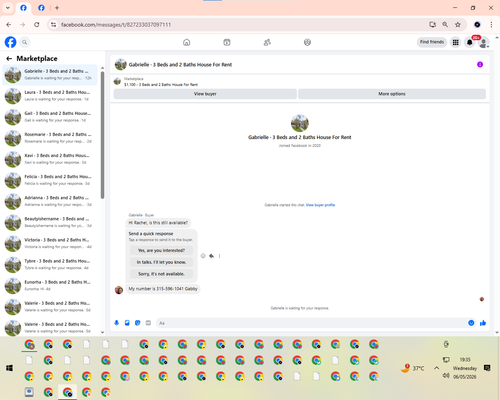Click the voice clip microphone icon
Image resolution: width=500 pixels, height=400 pixels.
pyautogui.click(x=116, y=323)
